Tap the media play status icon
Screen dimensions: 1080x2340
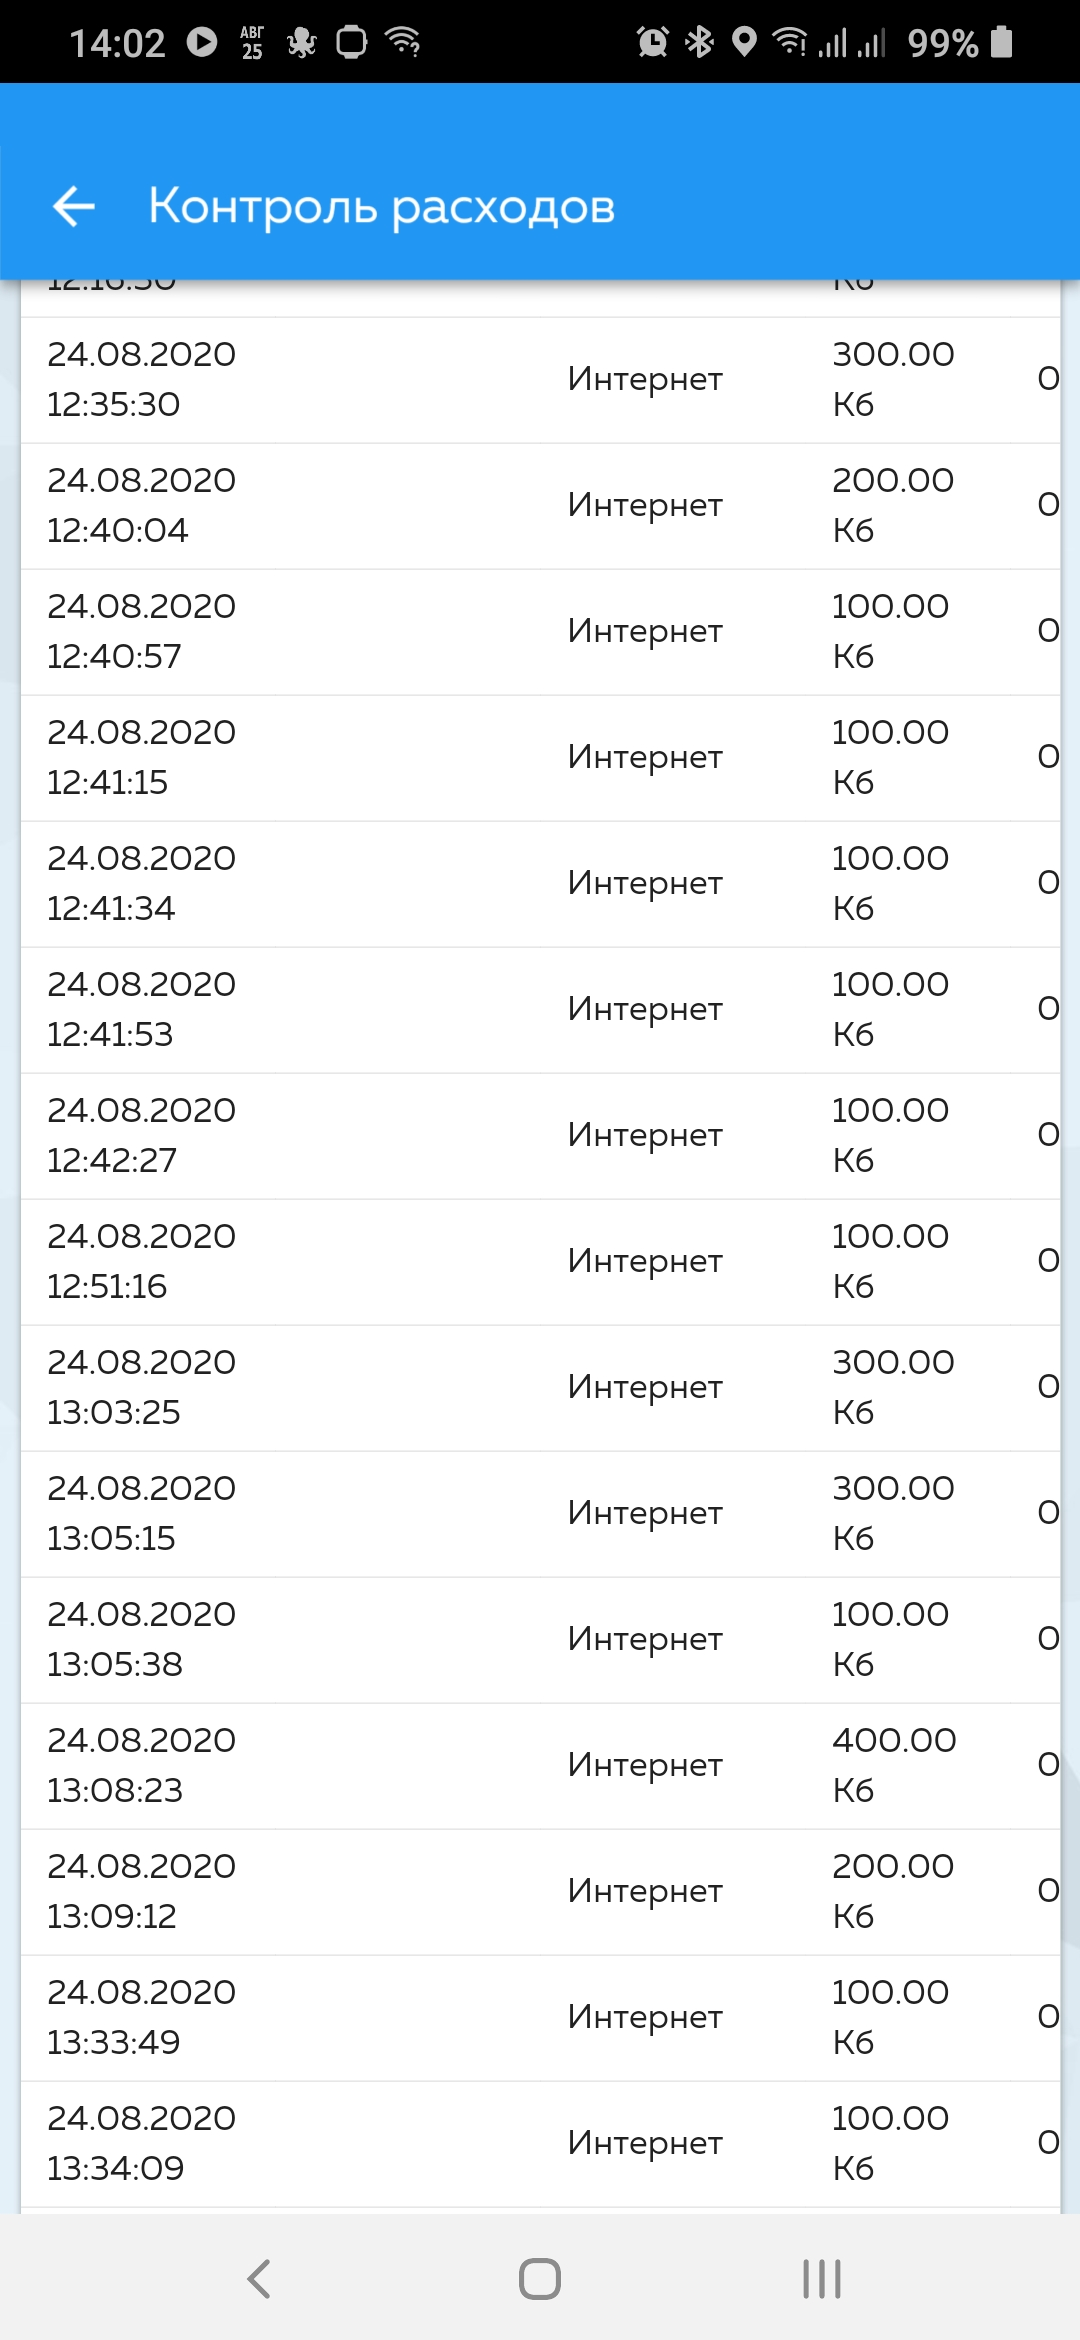pos(202,42)
